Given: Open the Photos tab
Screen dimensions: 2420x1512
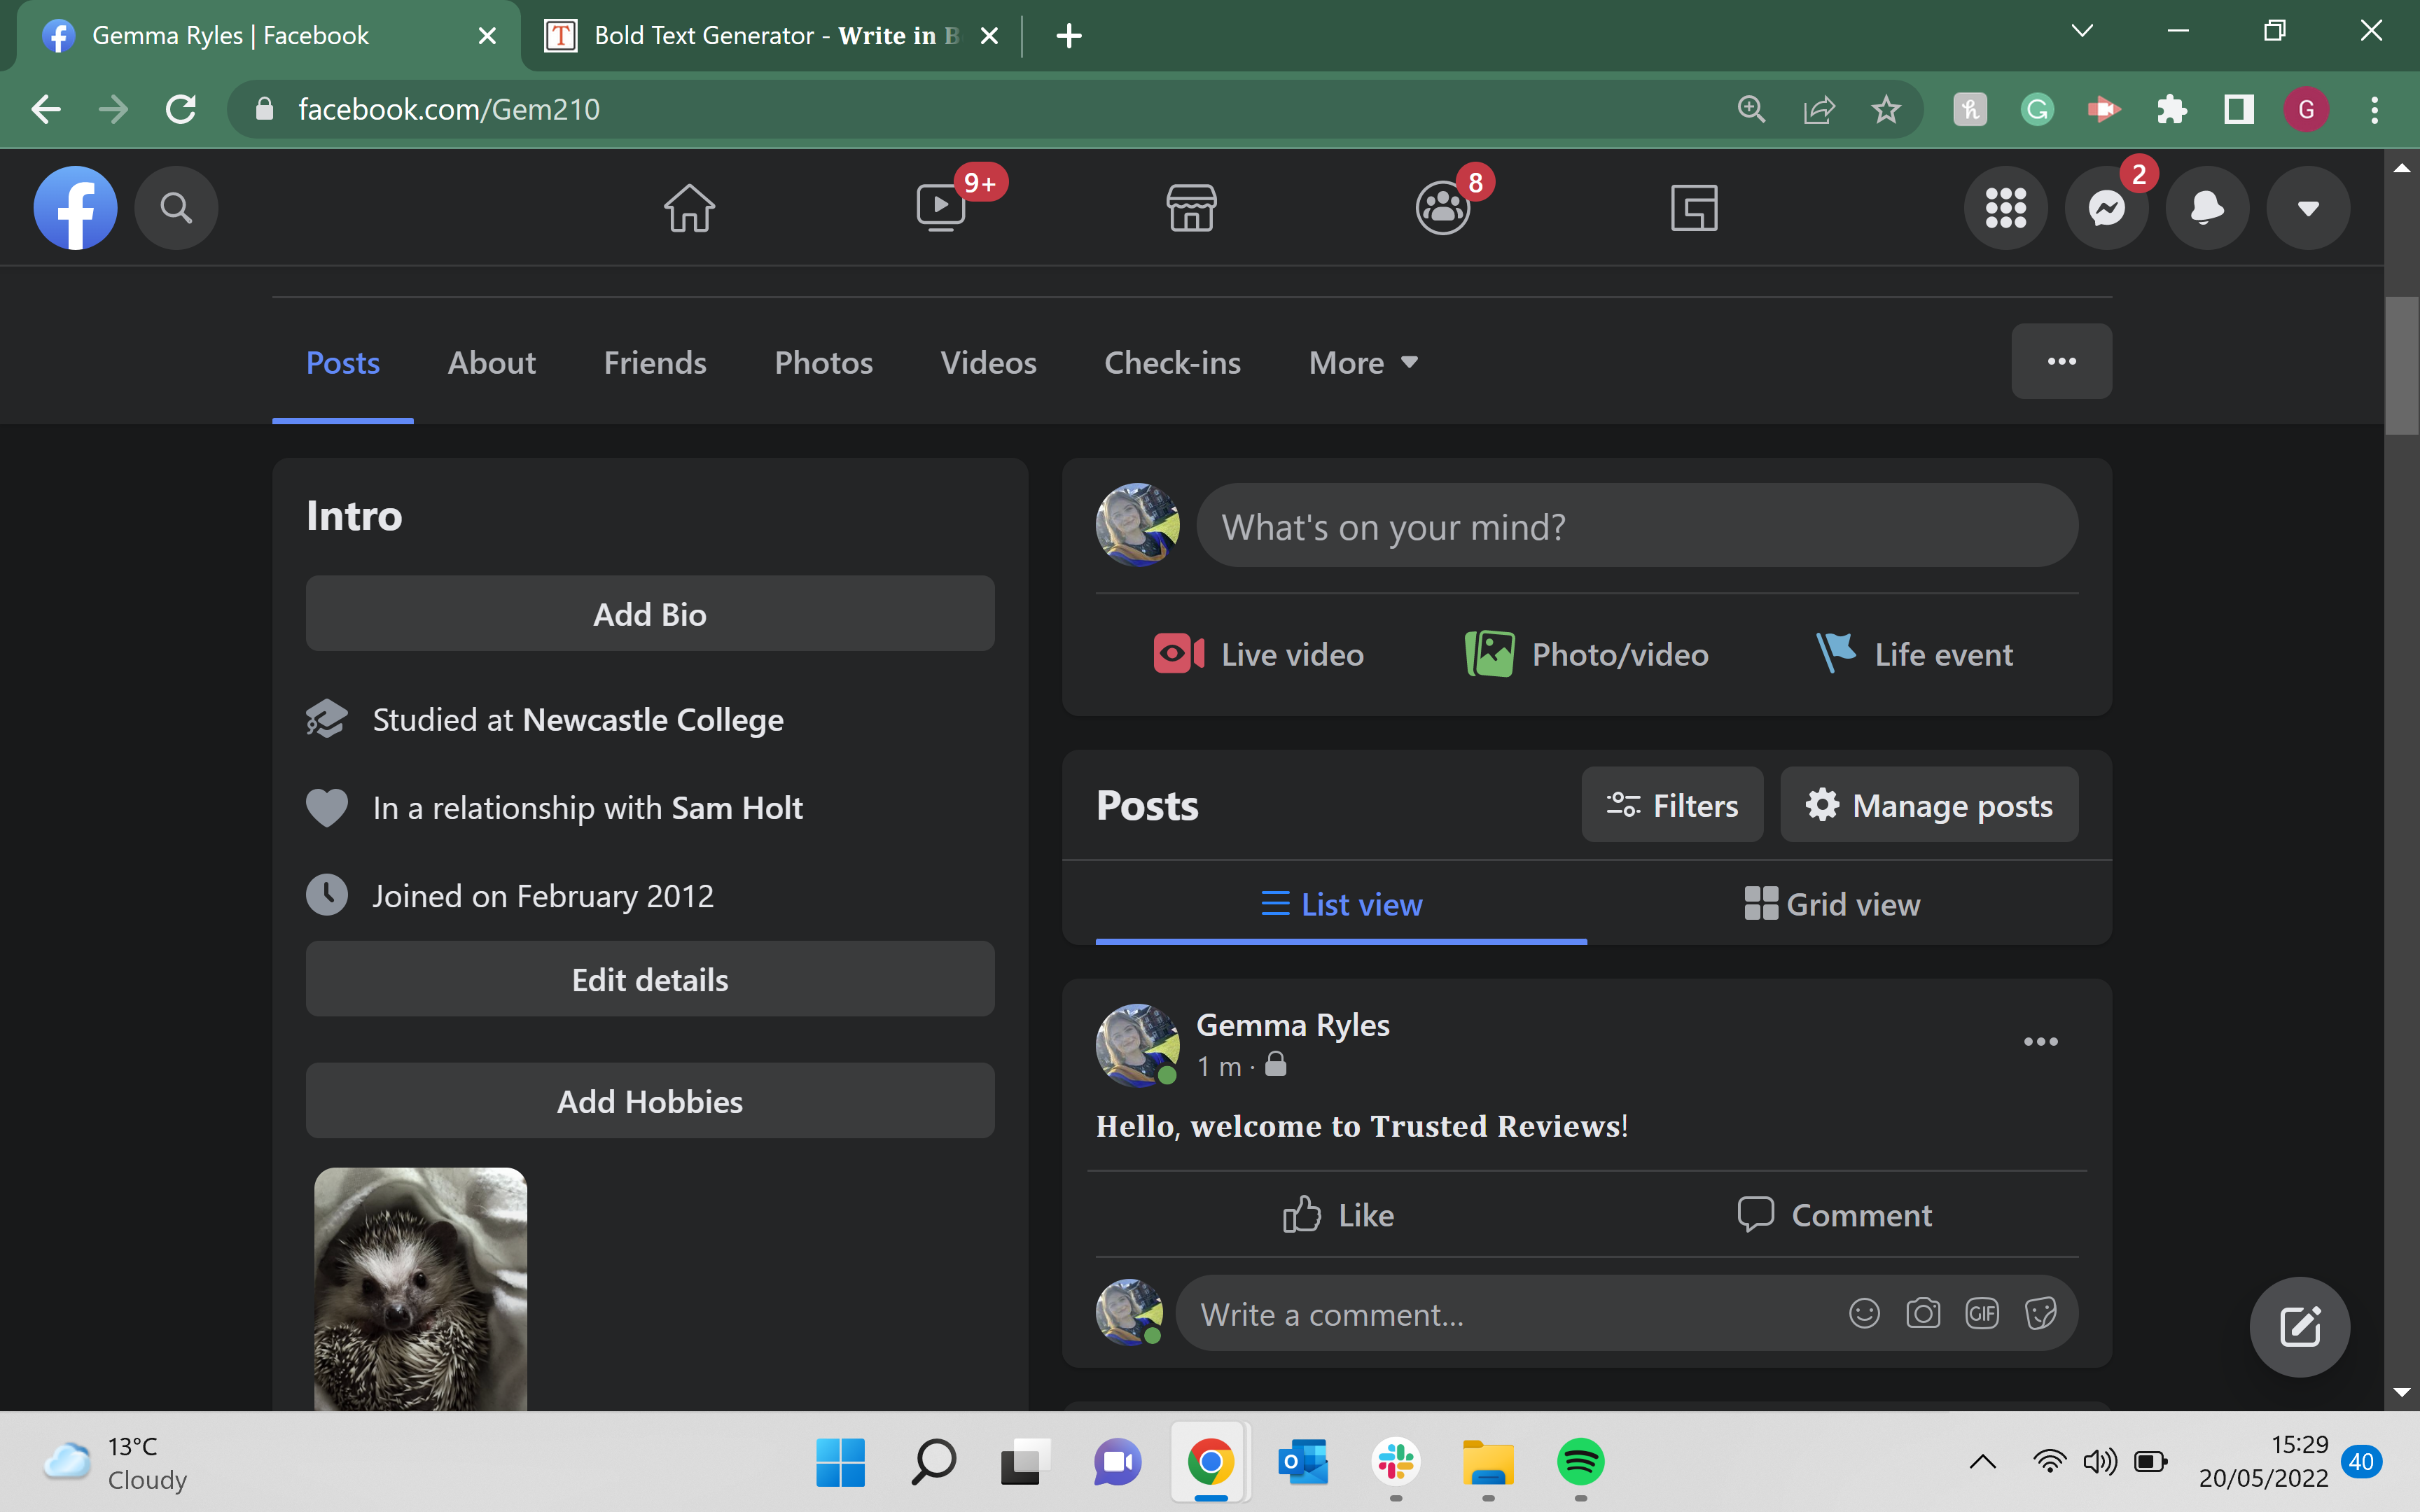Looking at the screenshot, I should point(824,362).
